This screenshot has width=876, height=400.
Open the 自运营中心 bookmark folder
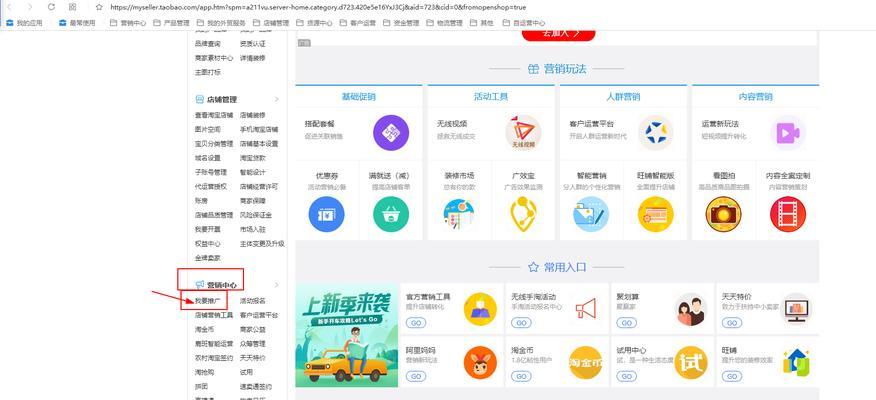[523, 23]
